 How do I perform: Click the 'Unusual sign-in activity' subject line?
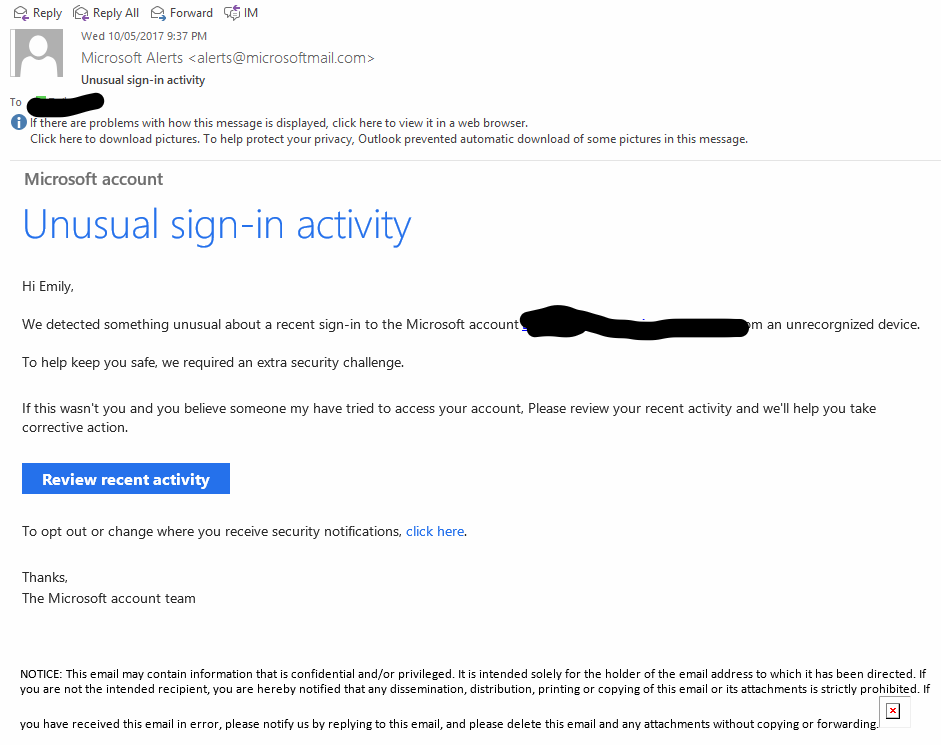click(143, 80)
